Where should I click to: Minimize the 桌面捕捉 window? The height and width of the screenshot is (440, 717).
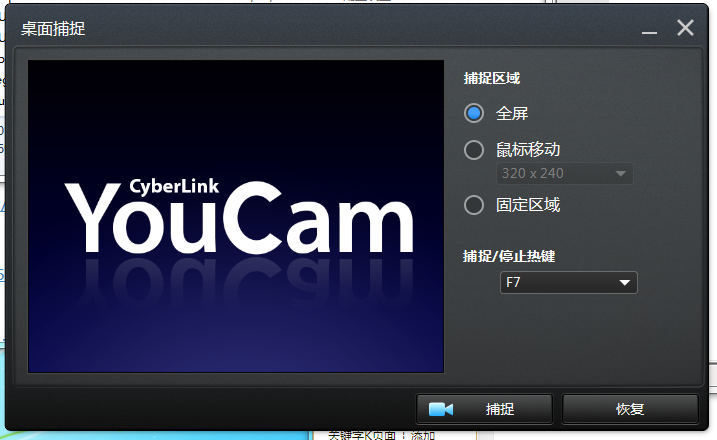point(650,30)
